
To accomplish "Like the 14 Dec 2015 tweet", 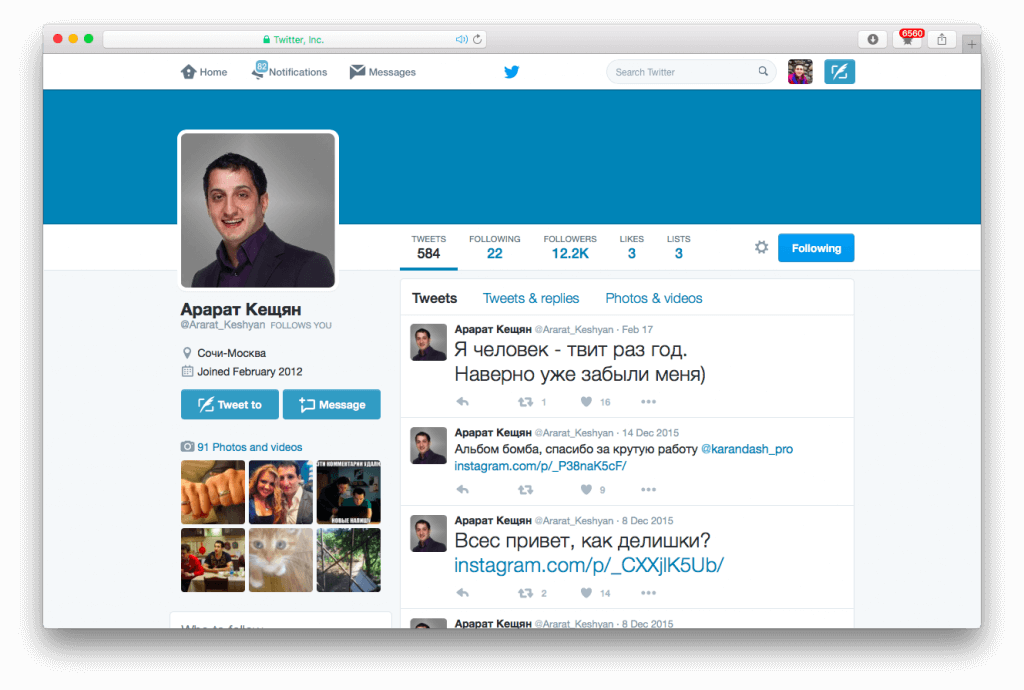I will tap(586, 489).
